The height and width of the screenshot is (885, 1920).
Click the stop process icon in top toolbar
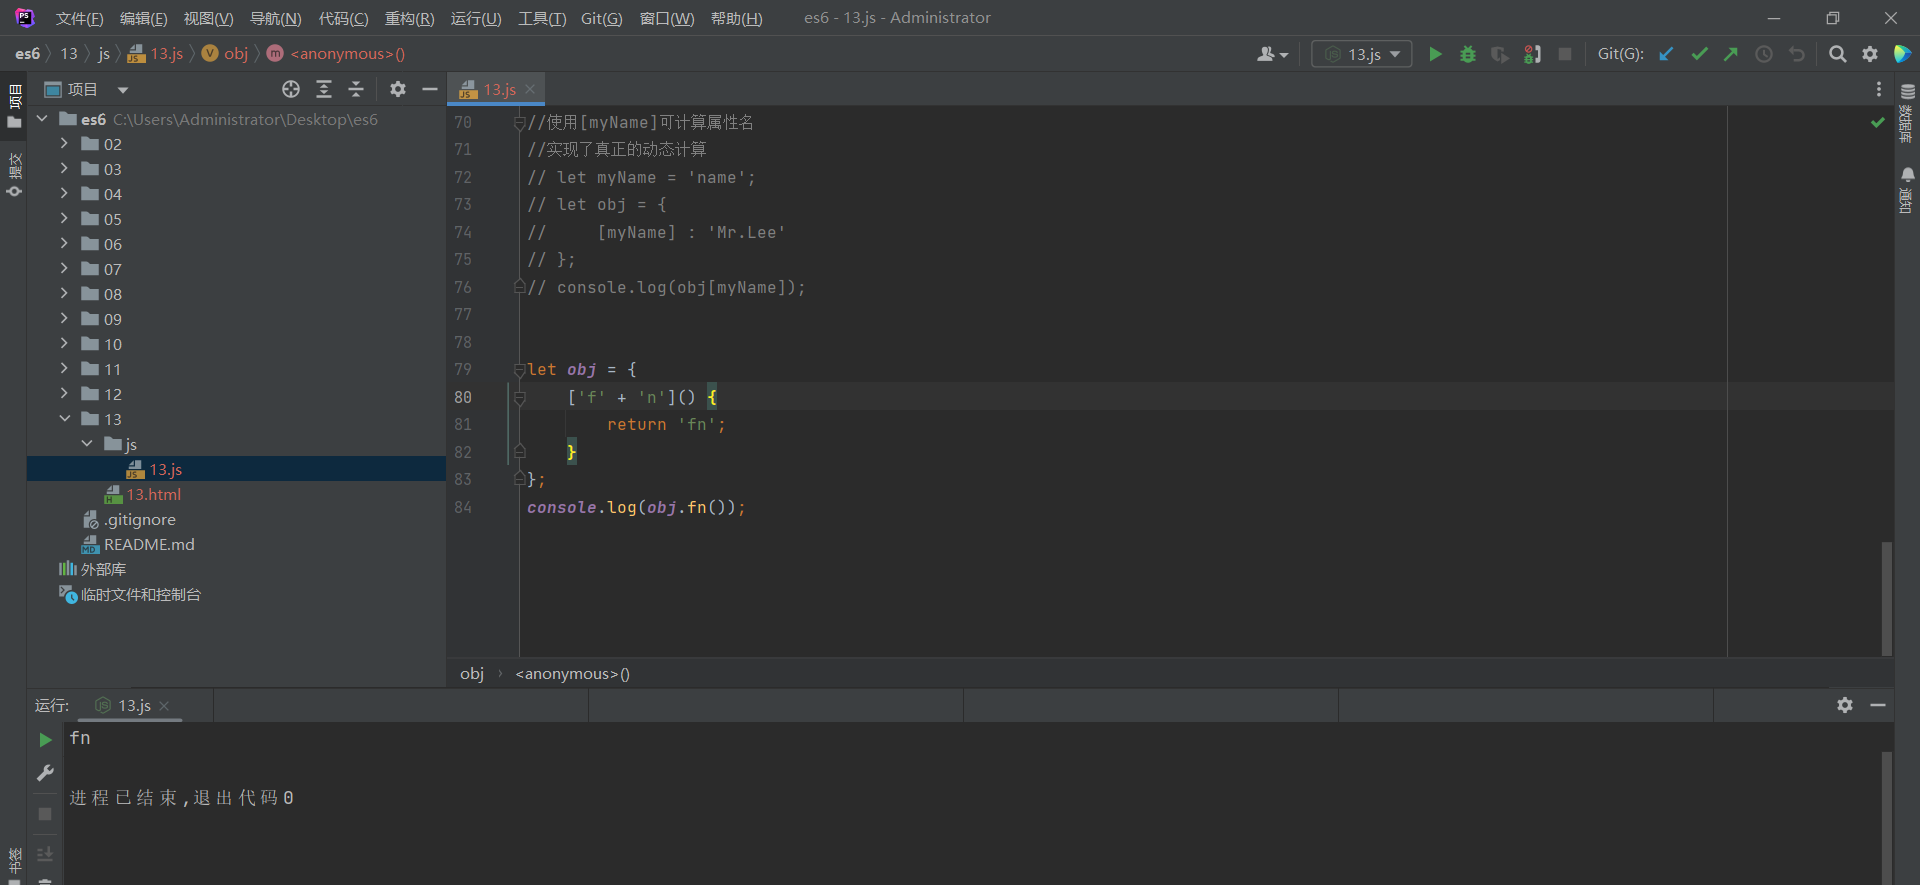[1565, 54]
